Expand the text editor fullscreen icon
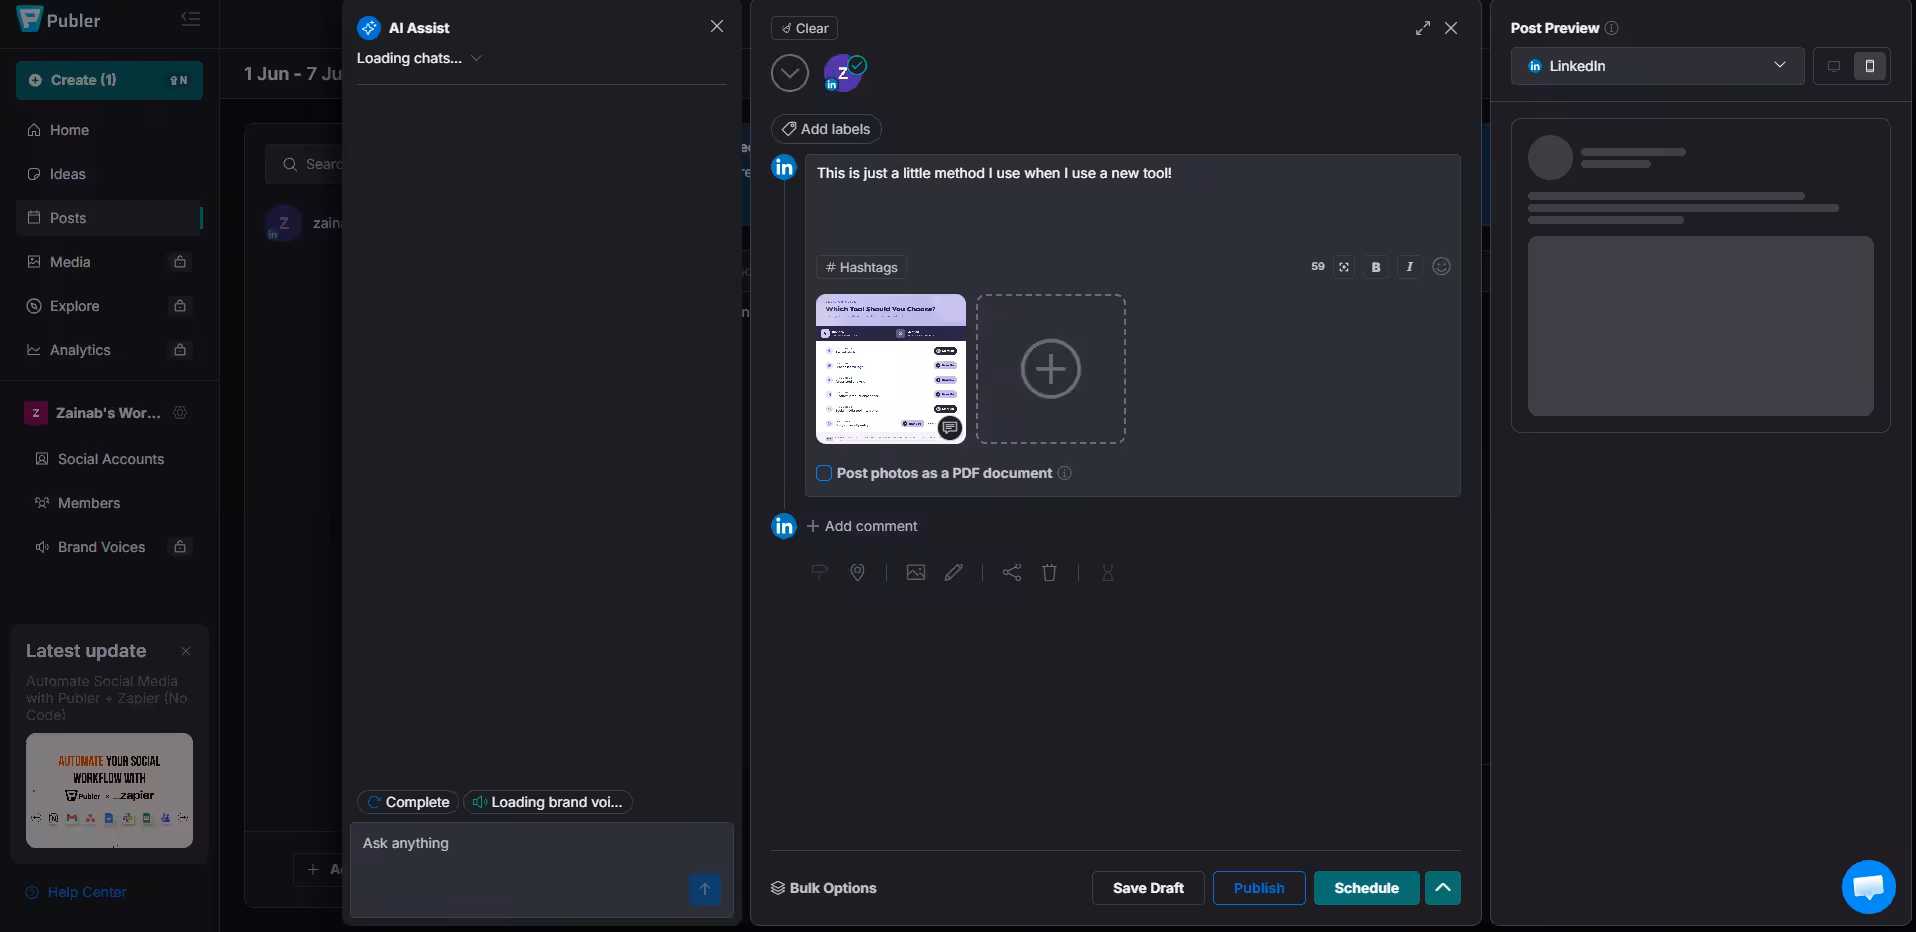Screen dimensions: 1916x932 pyautogui.click(x=1344, y=267)
